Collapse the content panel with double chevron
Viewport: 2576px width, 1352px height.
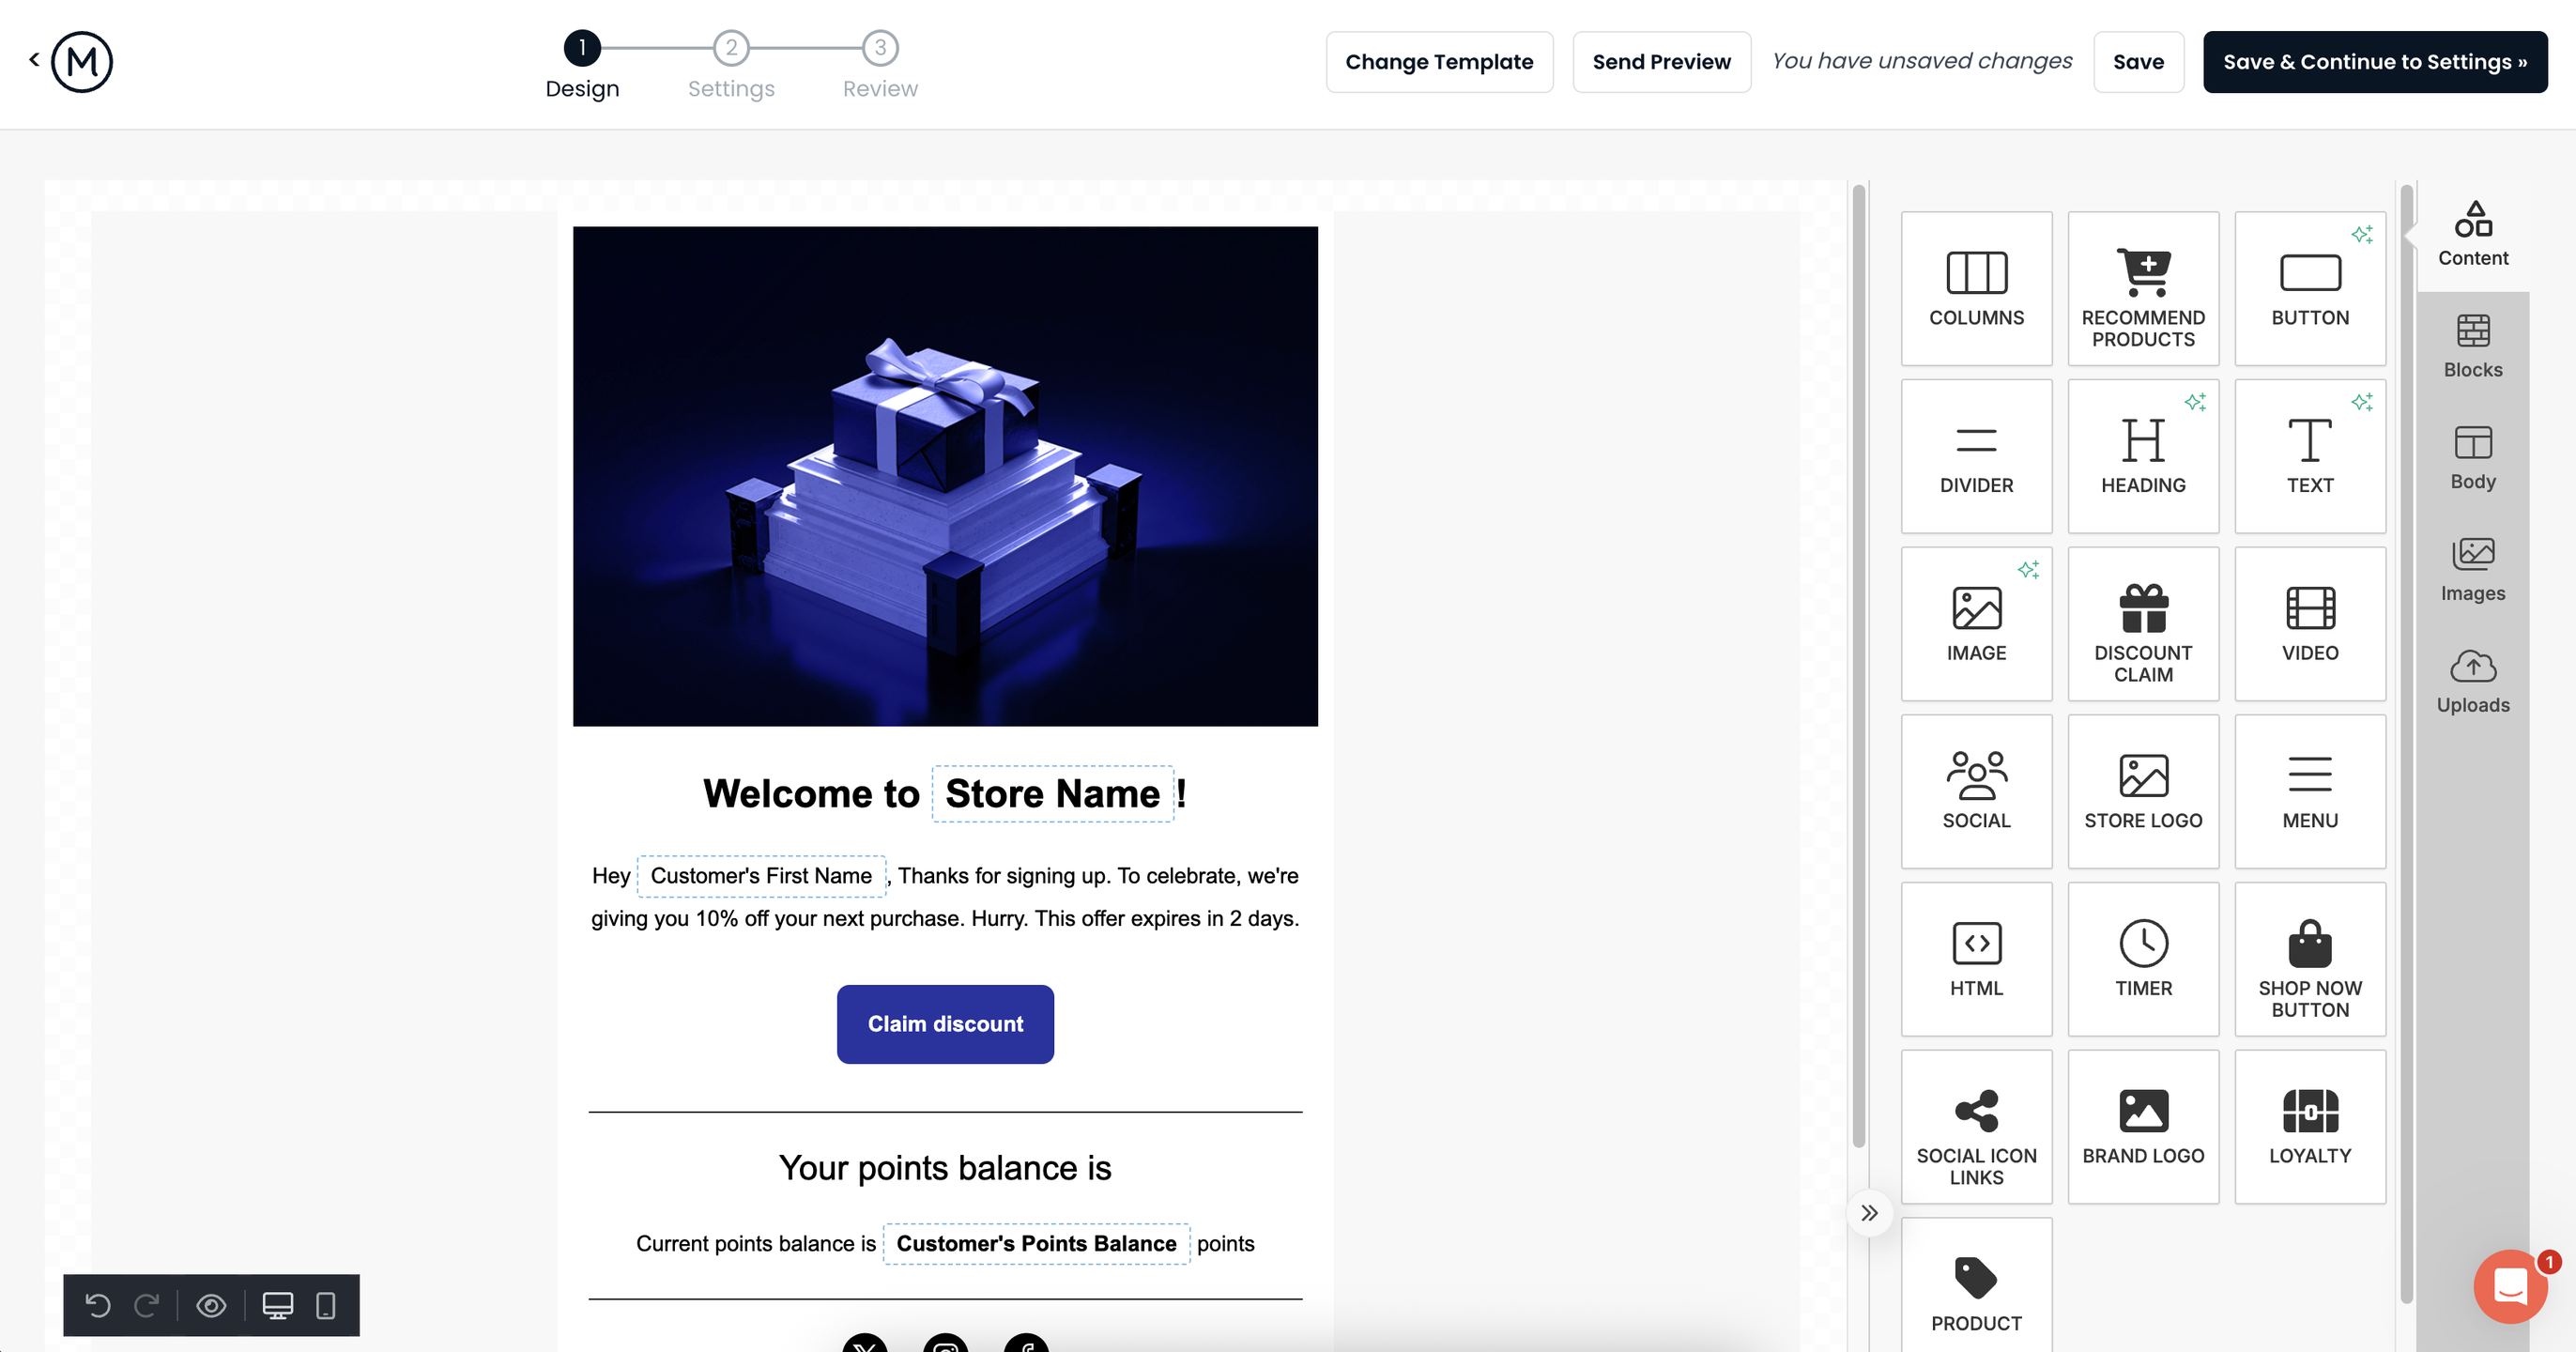[x=1869, y=1213]
